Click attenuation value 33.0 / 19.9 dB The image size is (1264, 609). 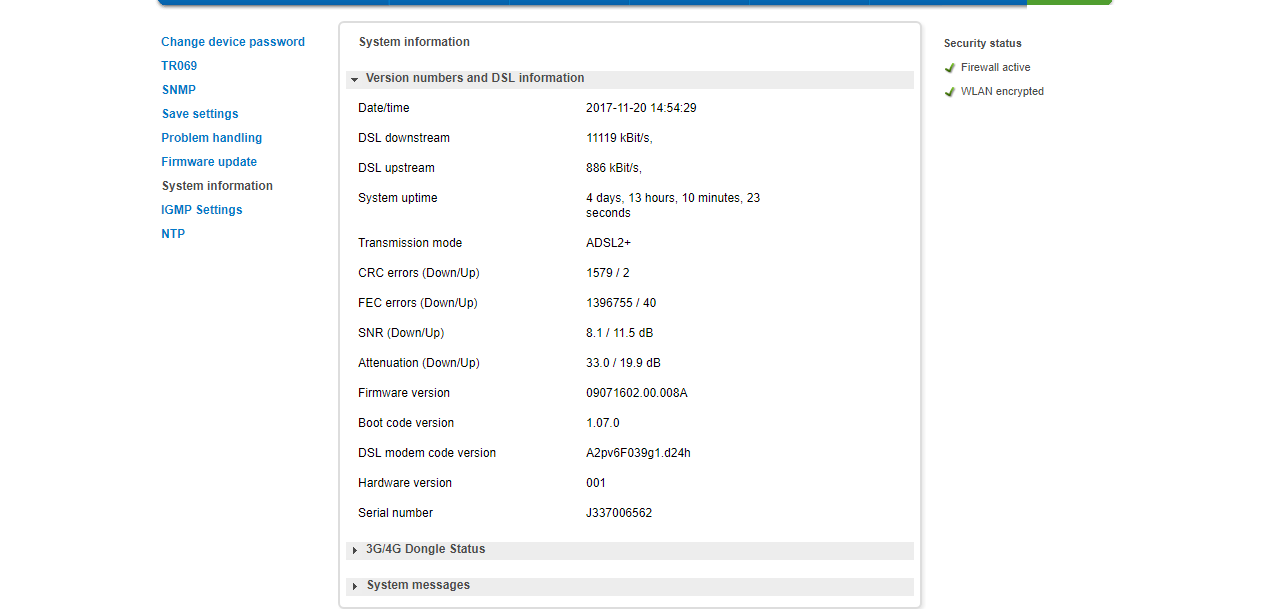click(x=623, y=363)
